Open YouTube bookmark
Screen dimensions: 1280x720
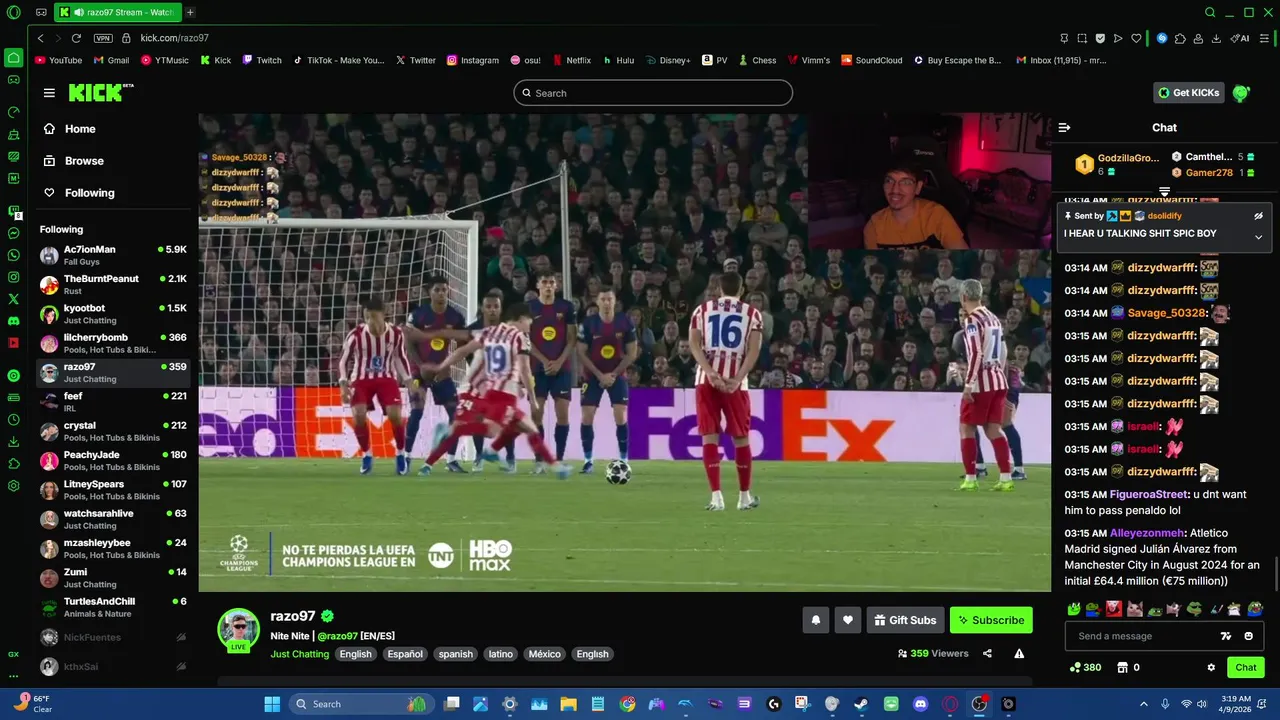pyautogui.click(x=59, y=60)
